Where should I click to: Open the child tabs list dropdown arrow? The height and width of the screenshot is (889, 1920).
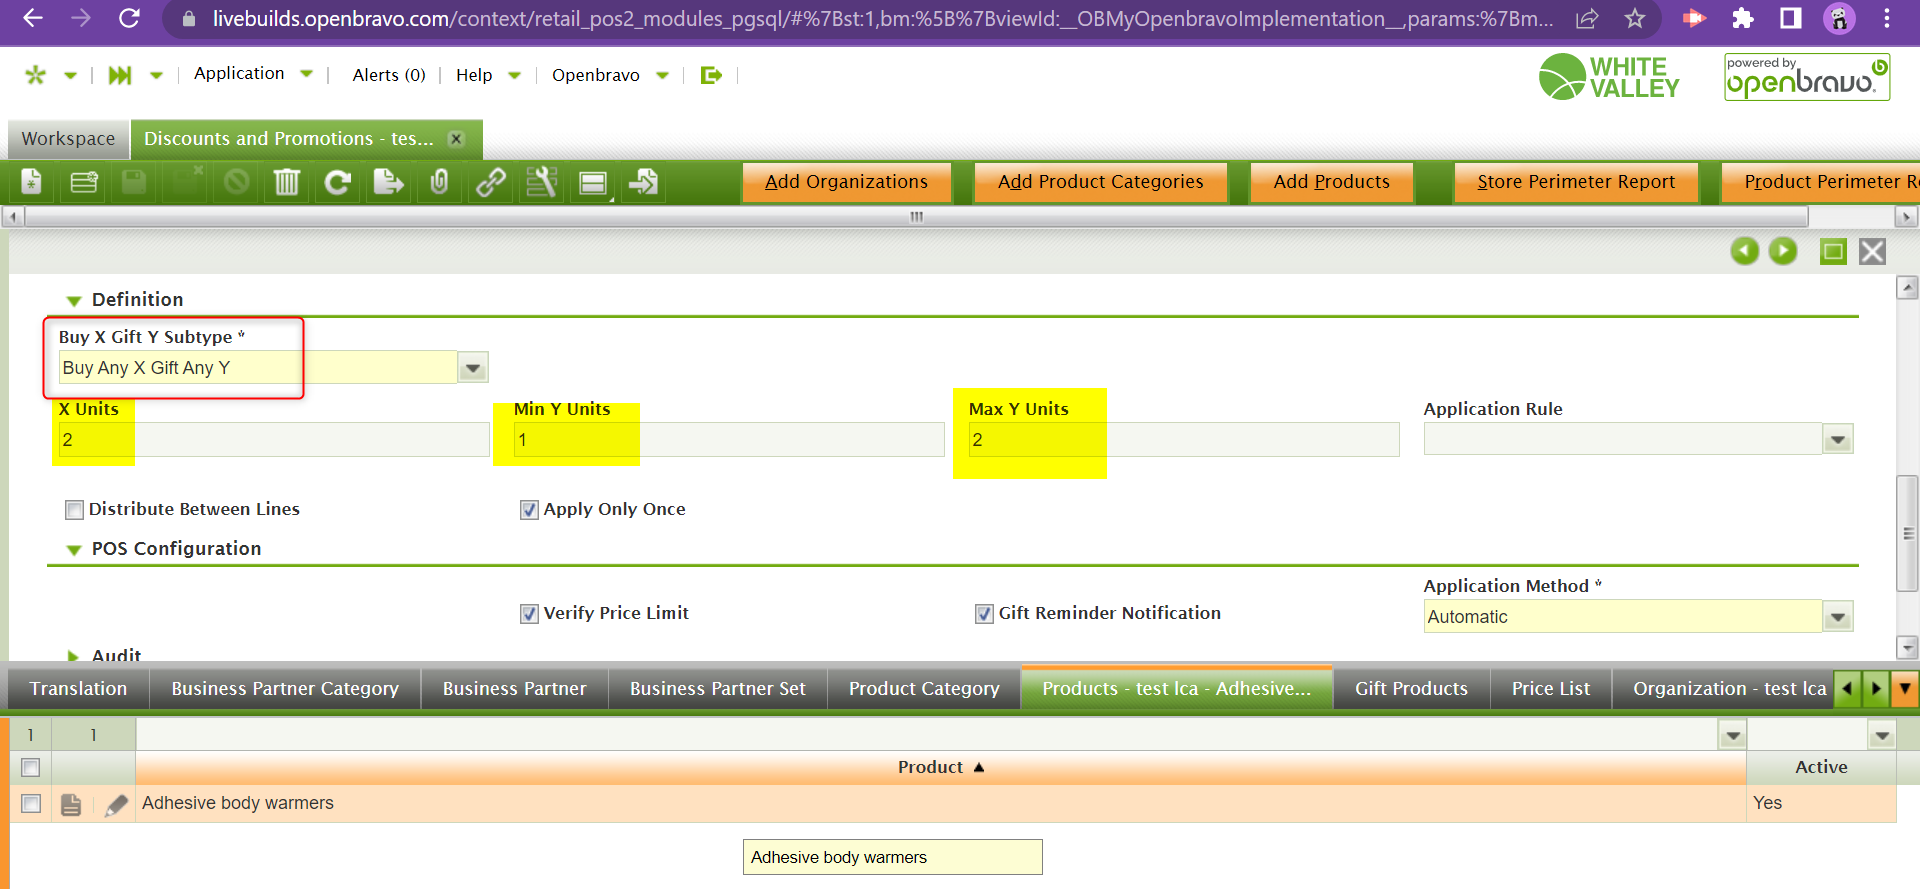(x=1905, y=688)
